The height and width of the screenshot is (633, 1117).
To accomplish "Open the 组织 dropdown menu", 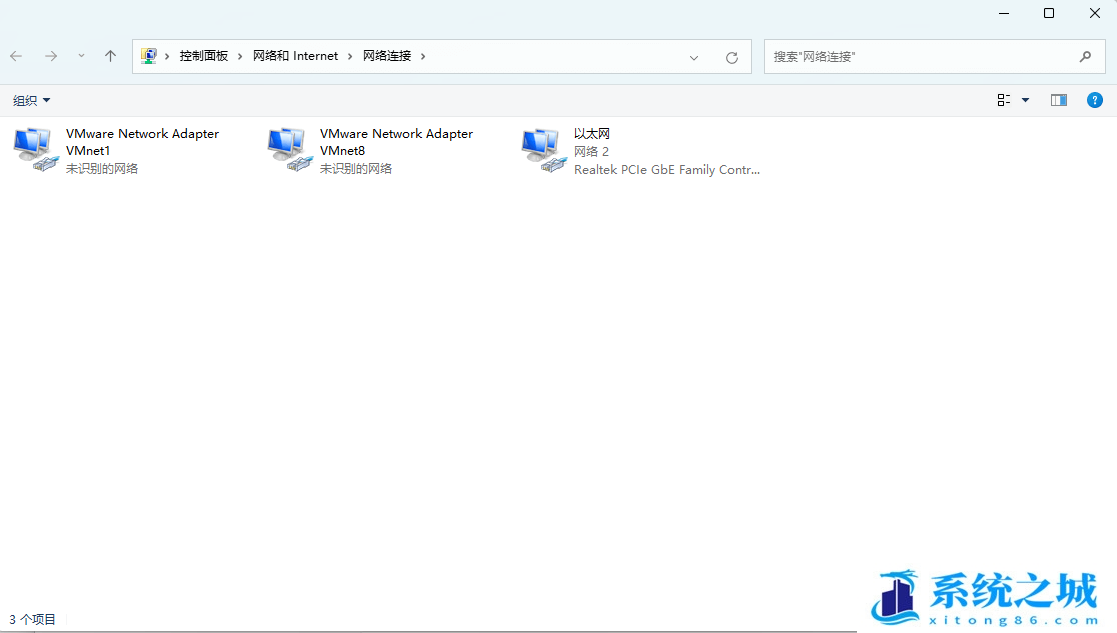I will pyautogui.click(x=31, y=100).
